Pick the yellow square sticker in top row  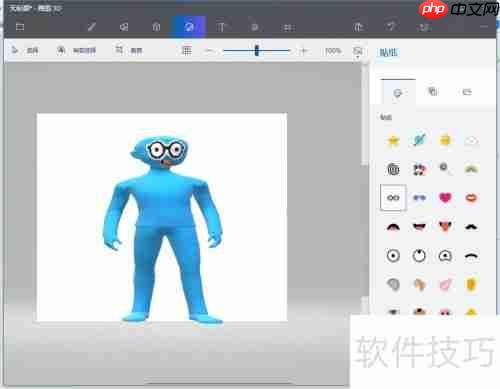click(x=445, y=140)
